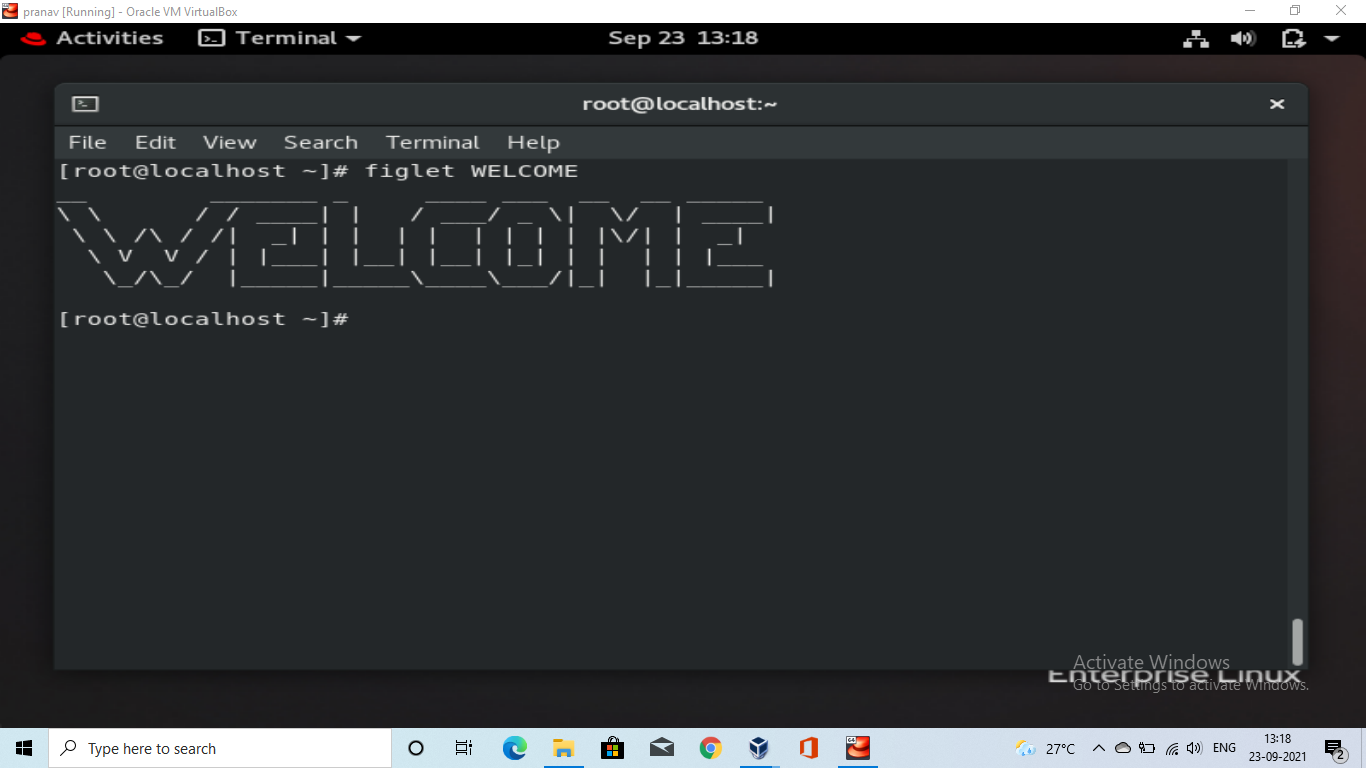Open the Mail app from the taskbar
Image resolution: width=1366 pixels, height=768 pixels.
(661, 748)
